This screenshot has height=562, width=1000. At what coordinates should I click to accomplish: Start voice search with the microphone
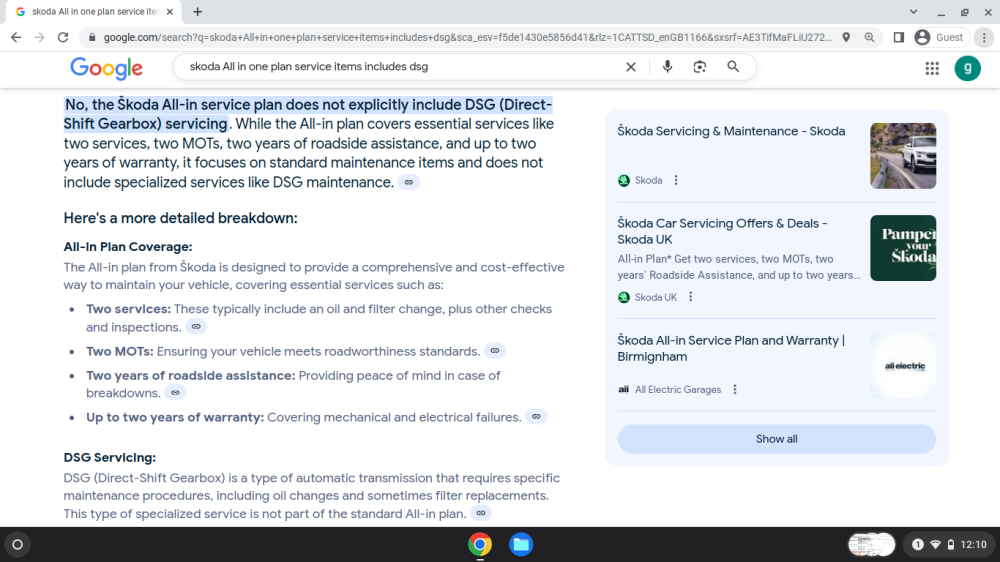[667, 66]
